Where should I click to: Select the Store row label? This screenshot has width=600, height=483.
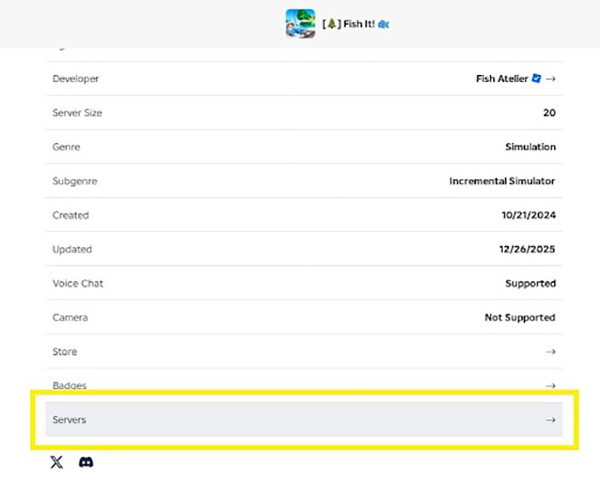(64, 352)
